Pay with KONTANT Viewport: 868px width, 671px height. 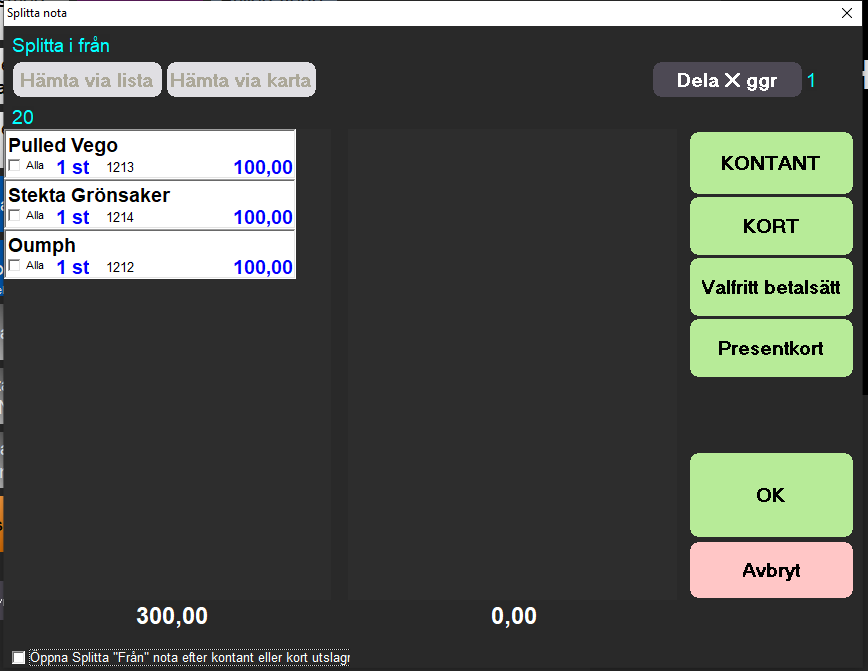click(x=770, y=163)
